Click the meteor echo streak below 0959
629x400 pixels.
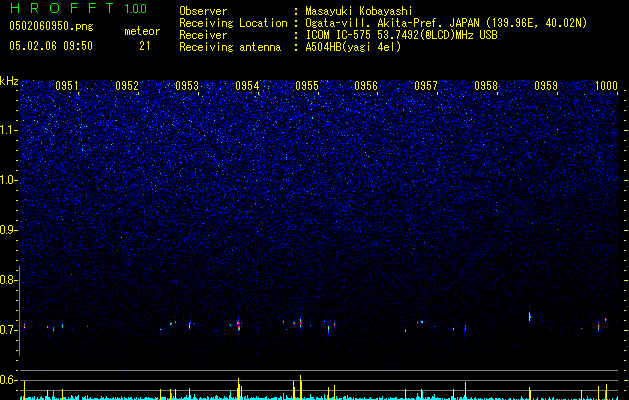click(x=530, y=316)
